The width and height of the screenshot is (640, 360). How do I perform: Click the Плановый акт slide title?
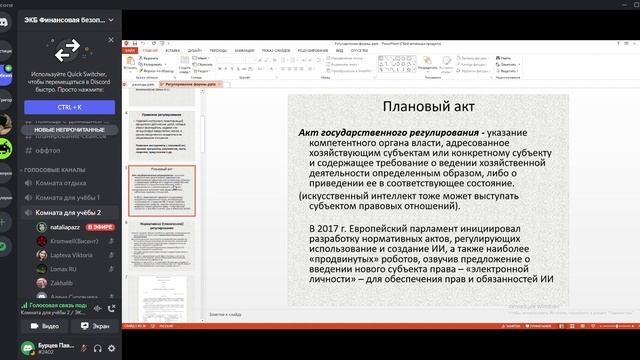429,107
